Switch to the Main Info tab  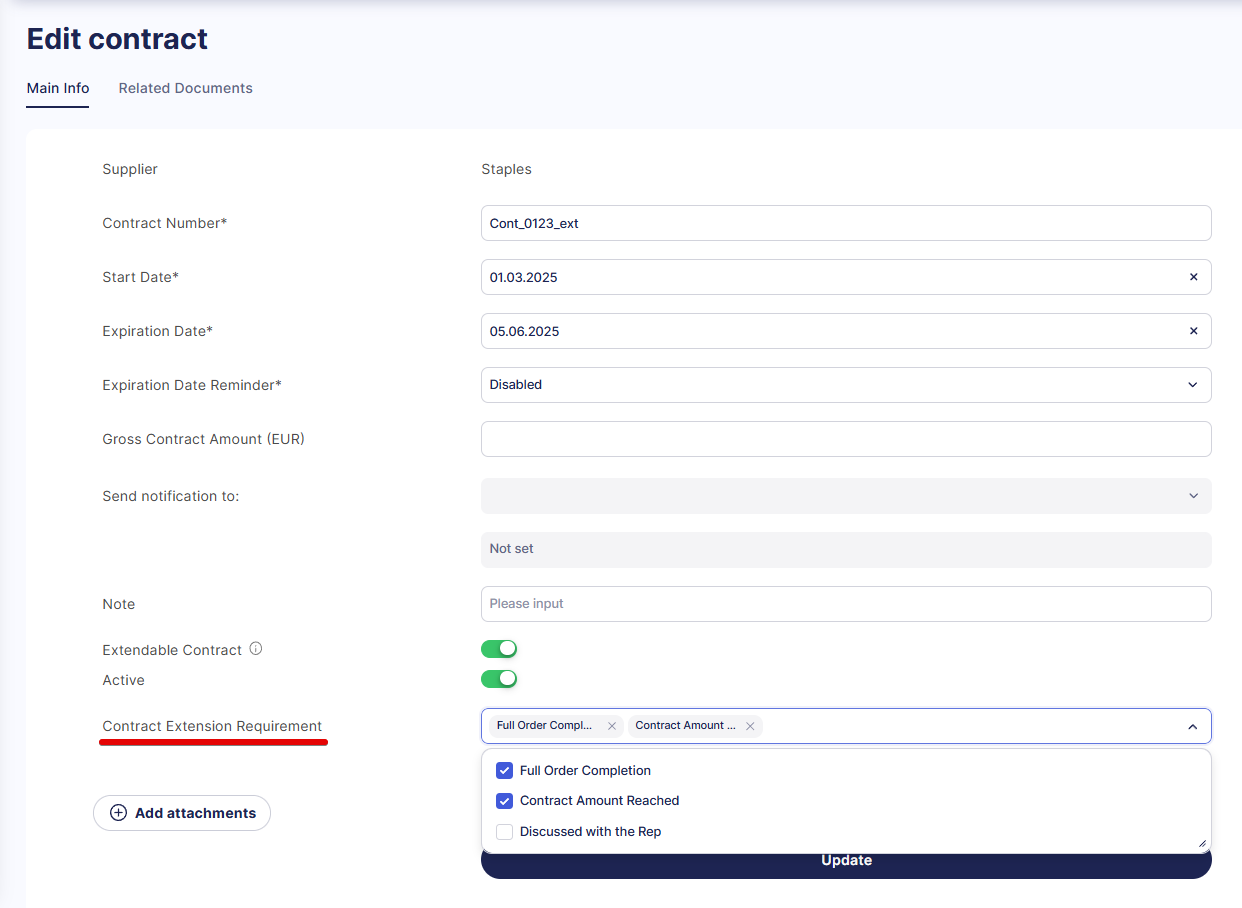pyautogui.click(x=58, y=88)
